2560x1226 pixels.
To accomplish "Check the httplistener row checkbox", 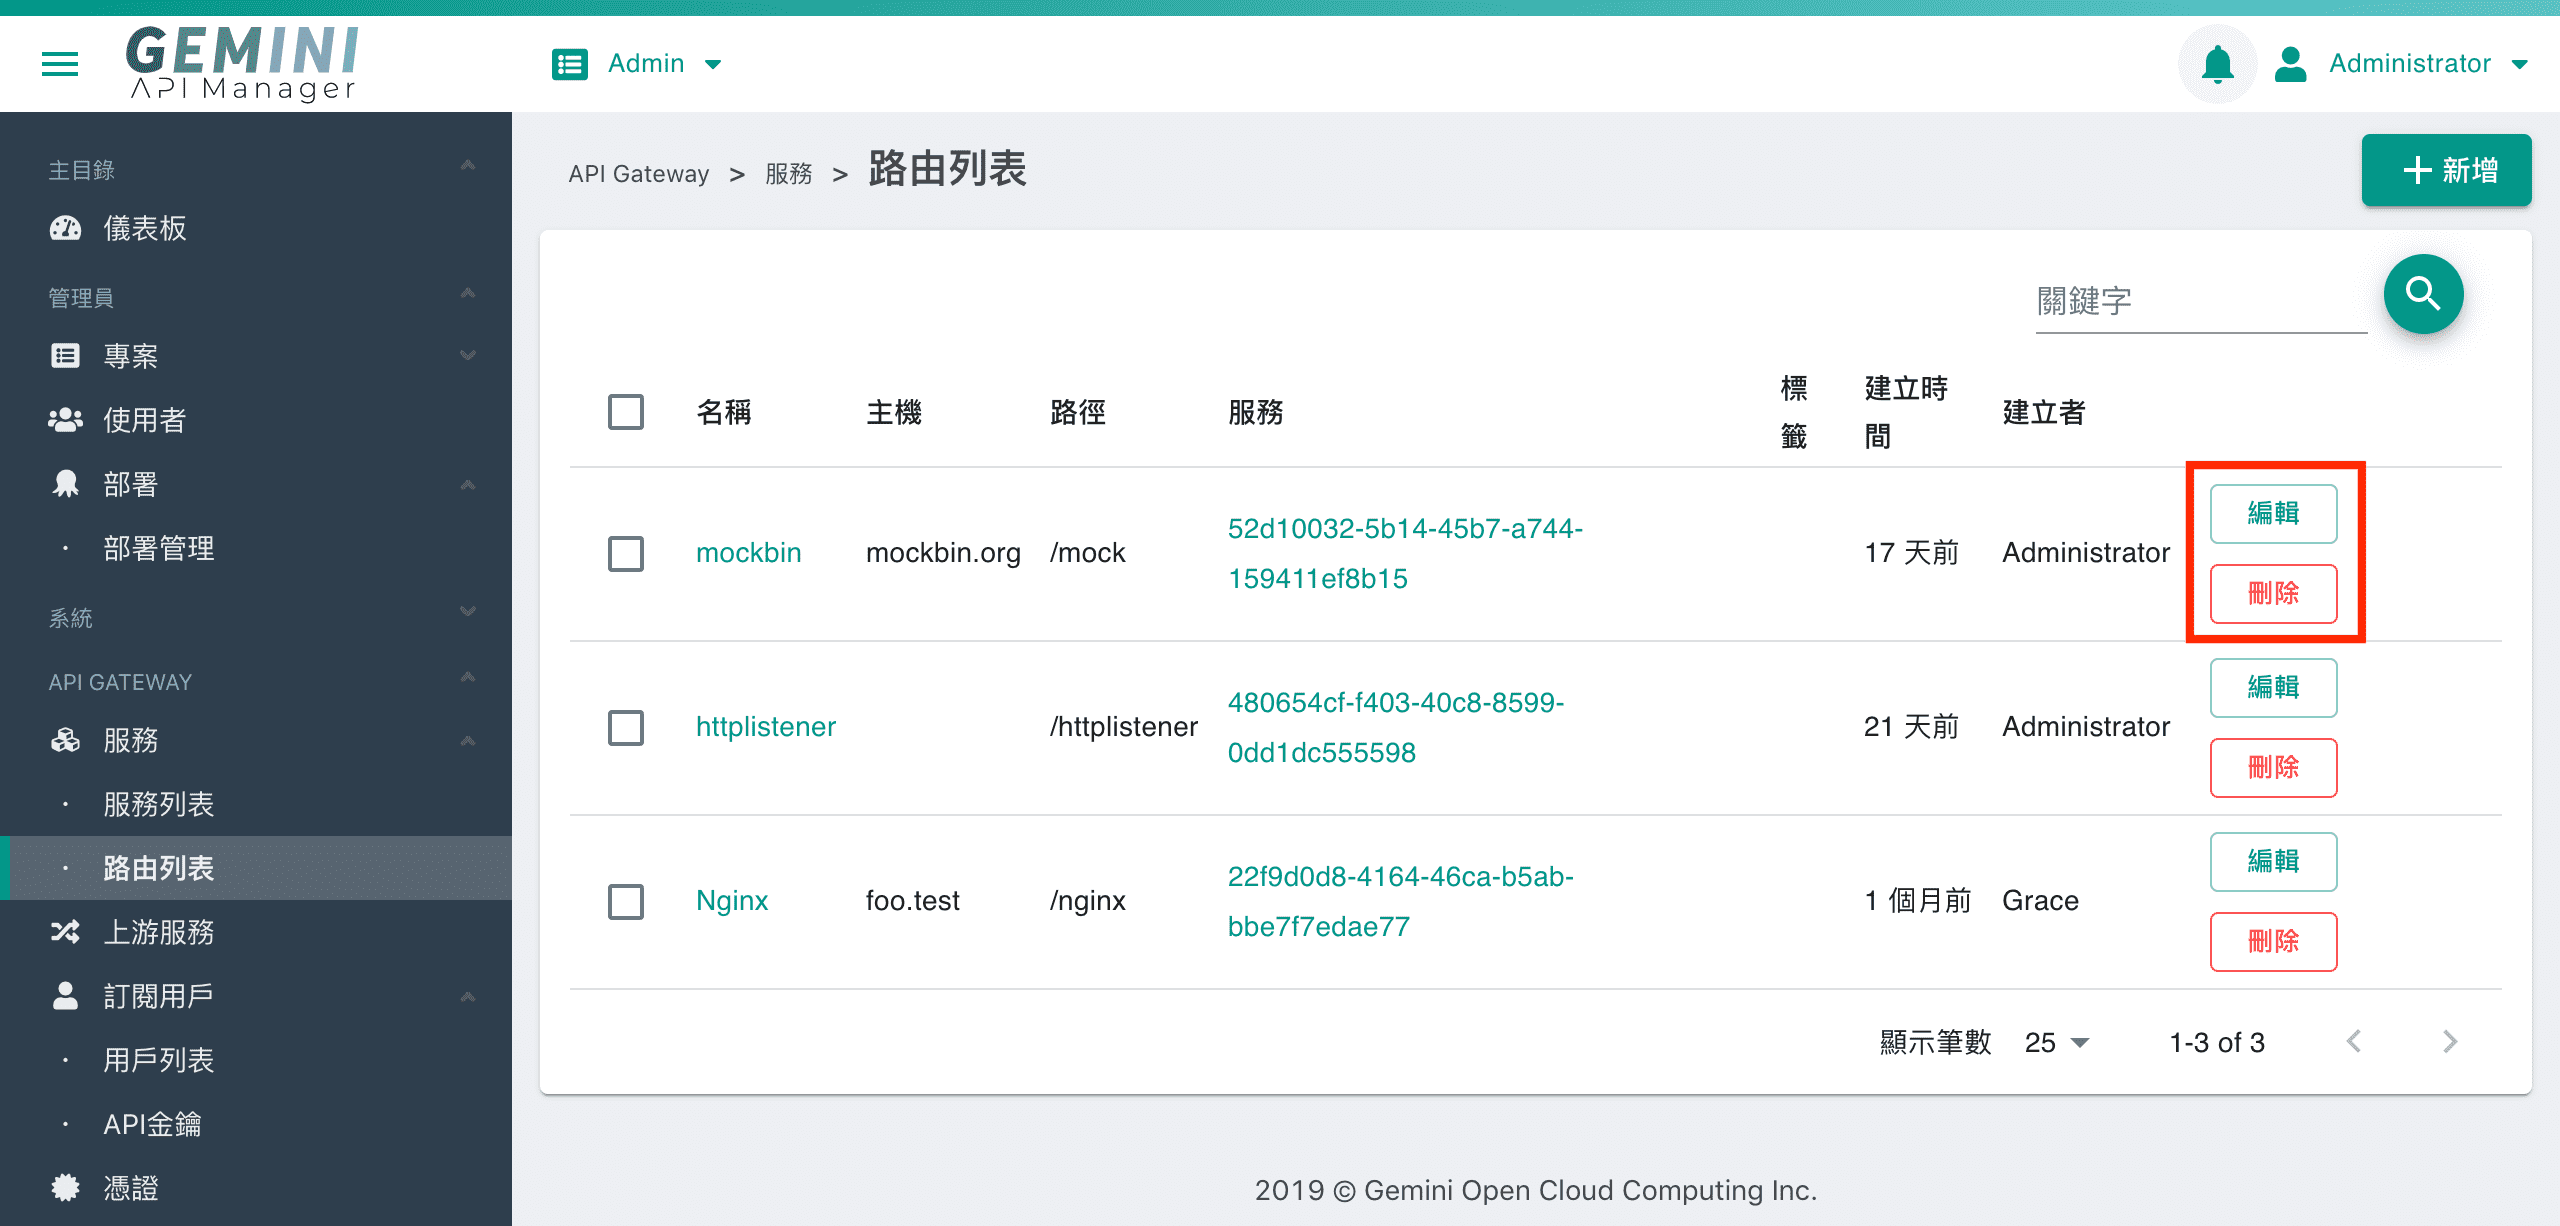I will [626, 727].
